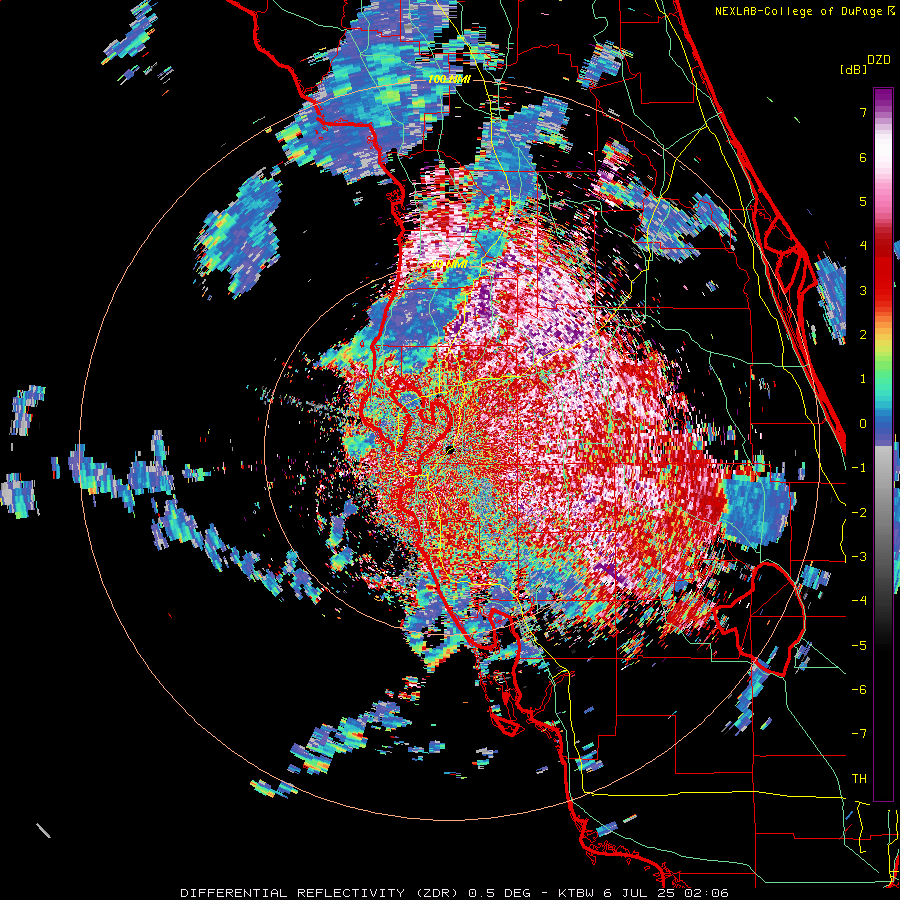
Task: Click the 0.5 DEG elevation text
Action: (501, 893)
